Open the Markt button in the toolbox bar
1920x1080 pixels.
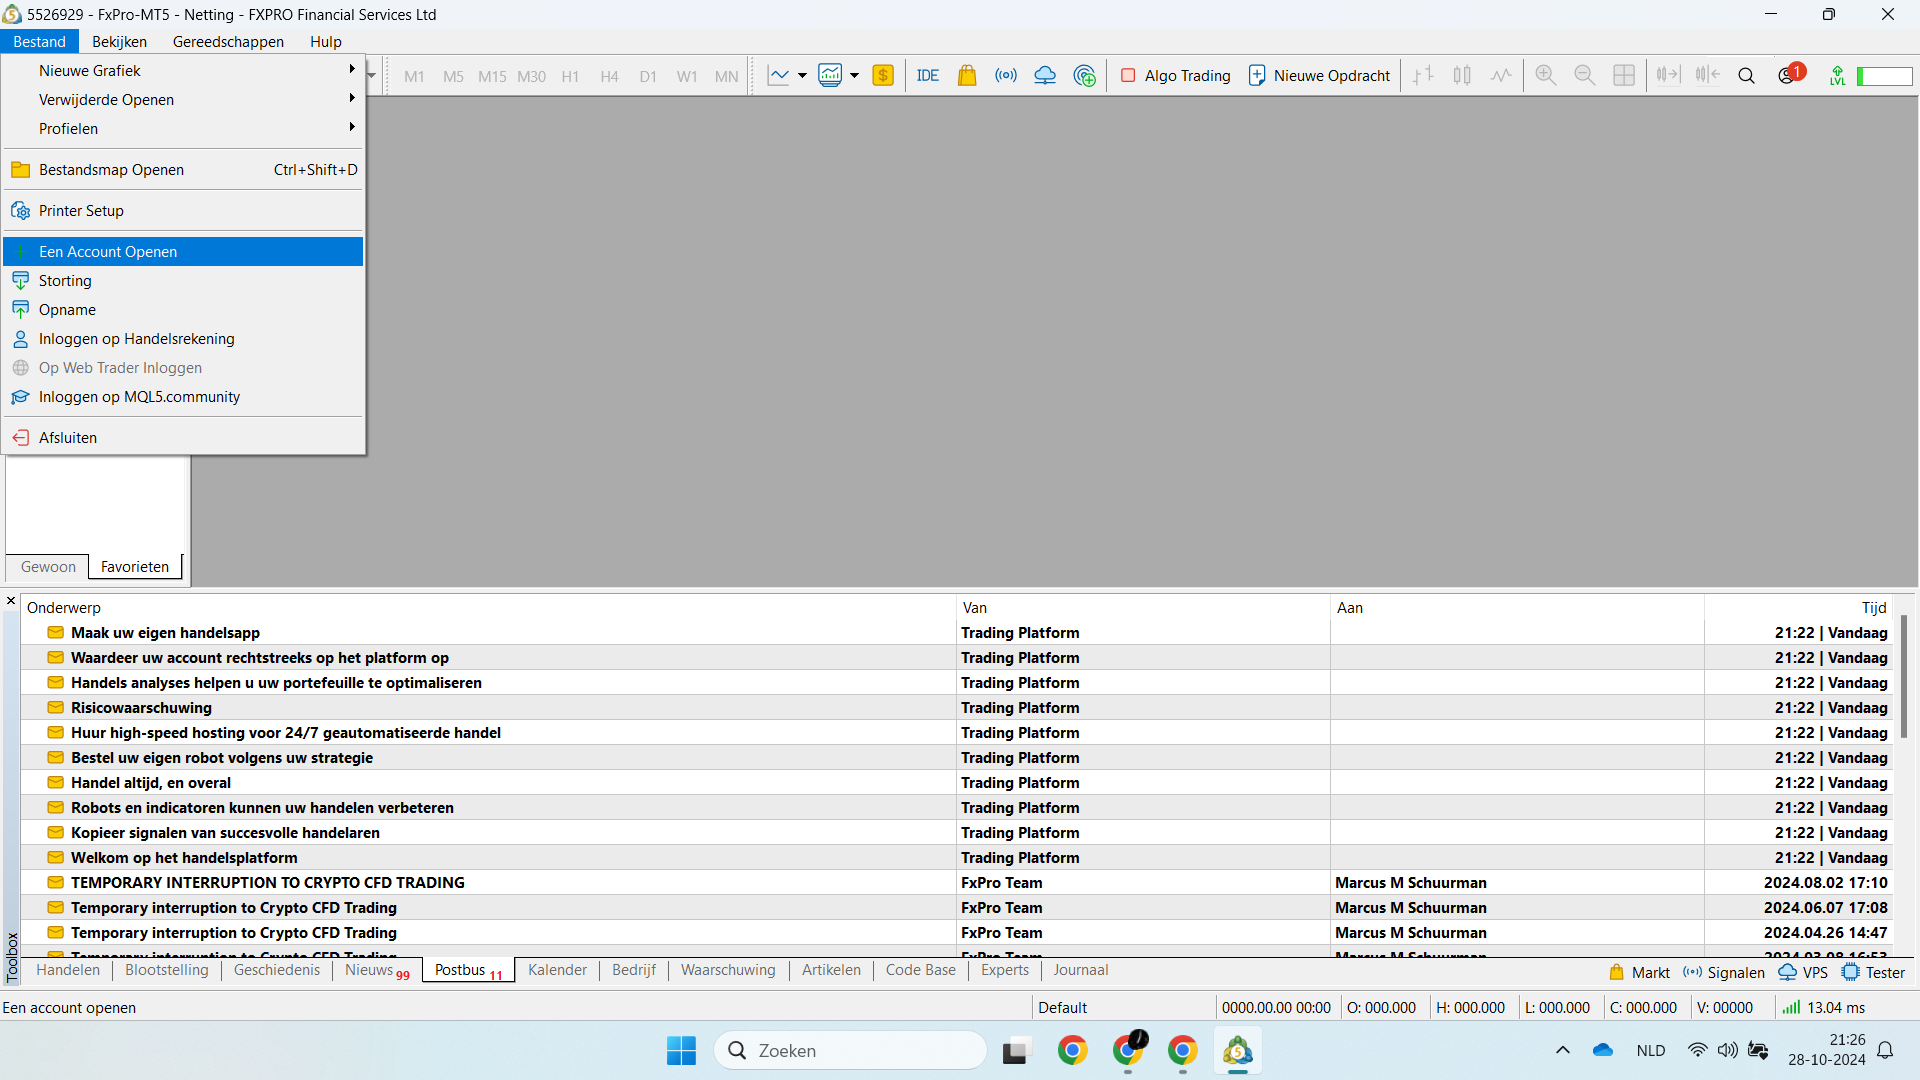(1639, 972)
